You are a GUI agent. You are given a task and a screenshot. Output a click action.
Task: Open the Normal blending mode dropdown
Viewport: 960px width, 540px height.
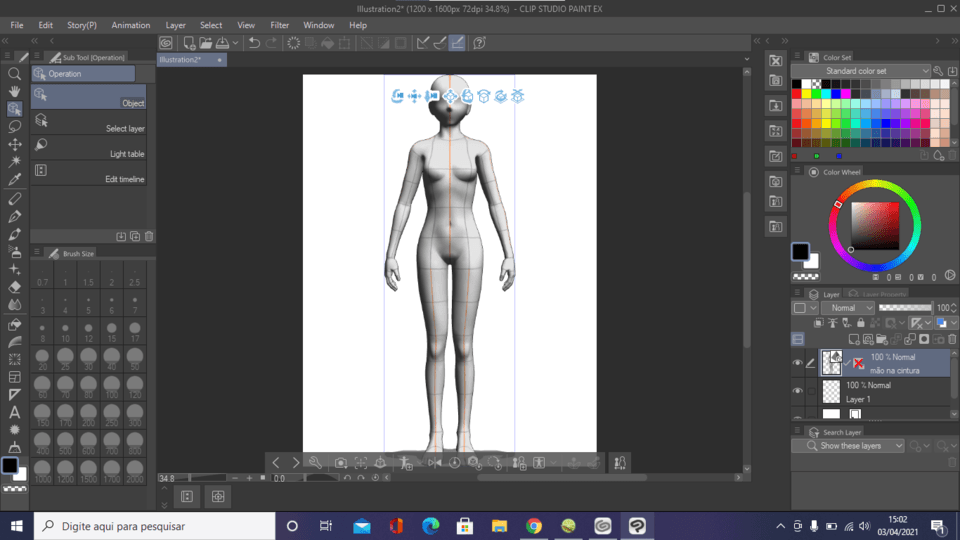point(848,308)
